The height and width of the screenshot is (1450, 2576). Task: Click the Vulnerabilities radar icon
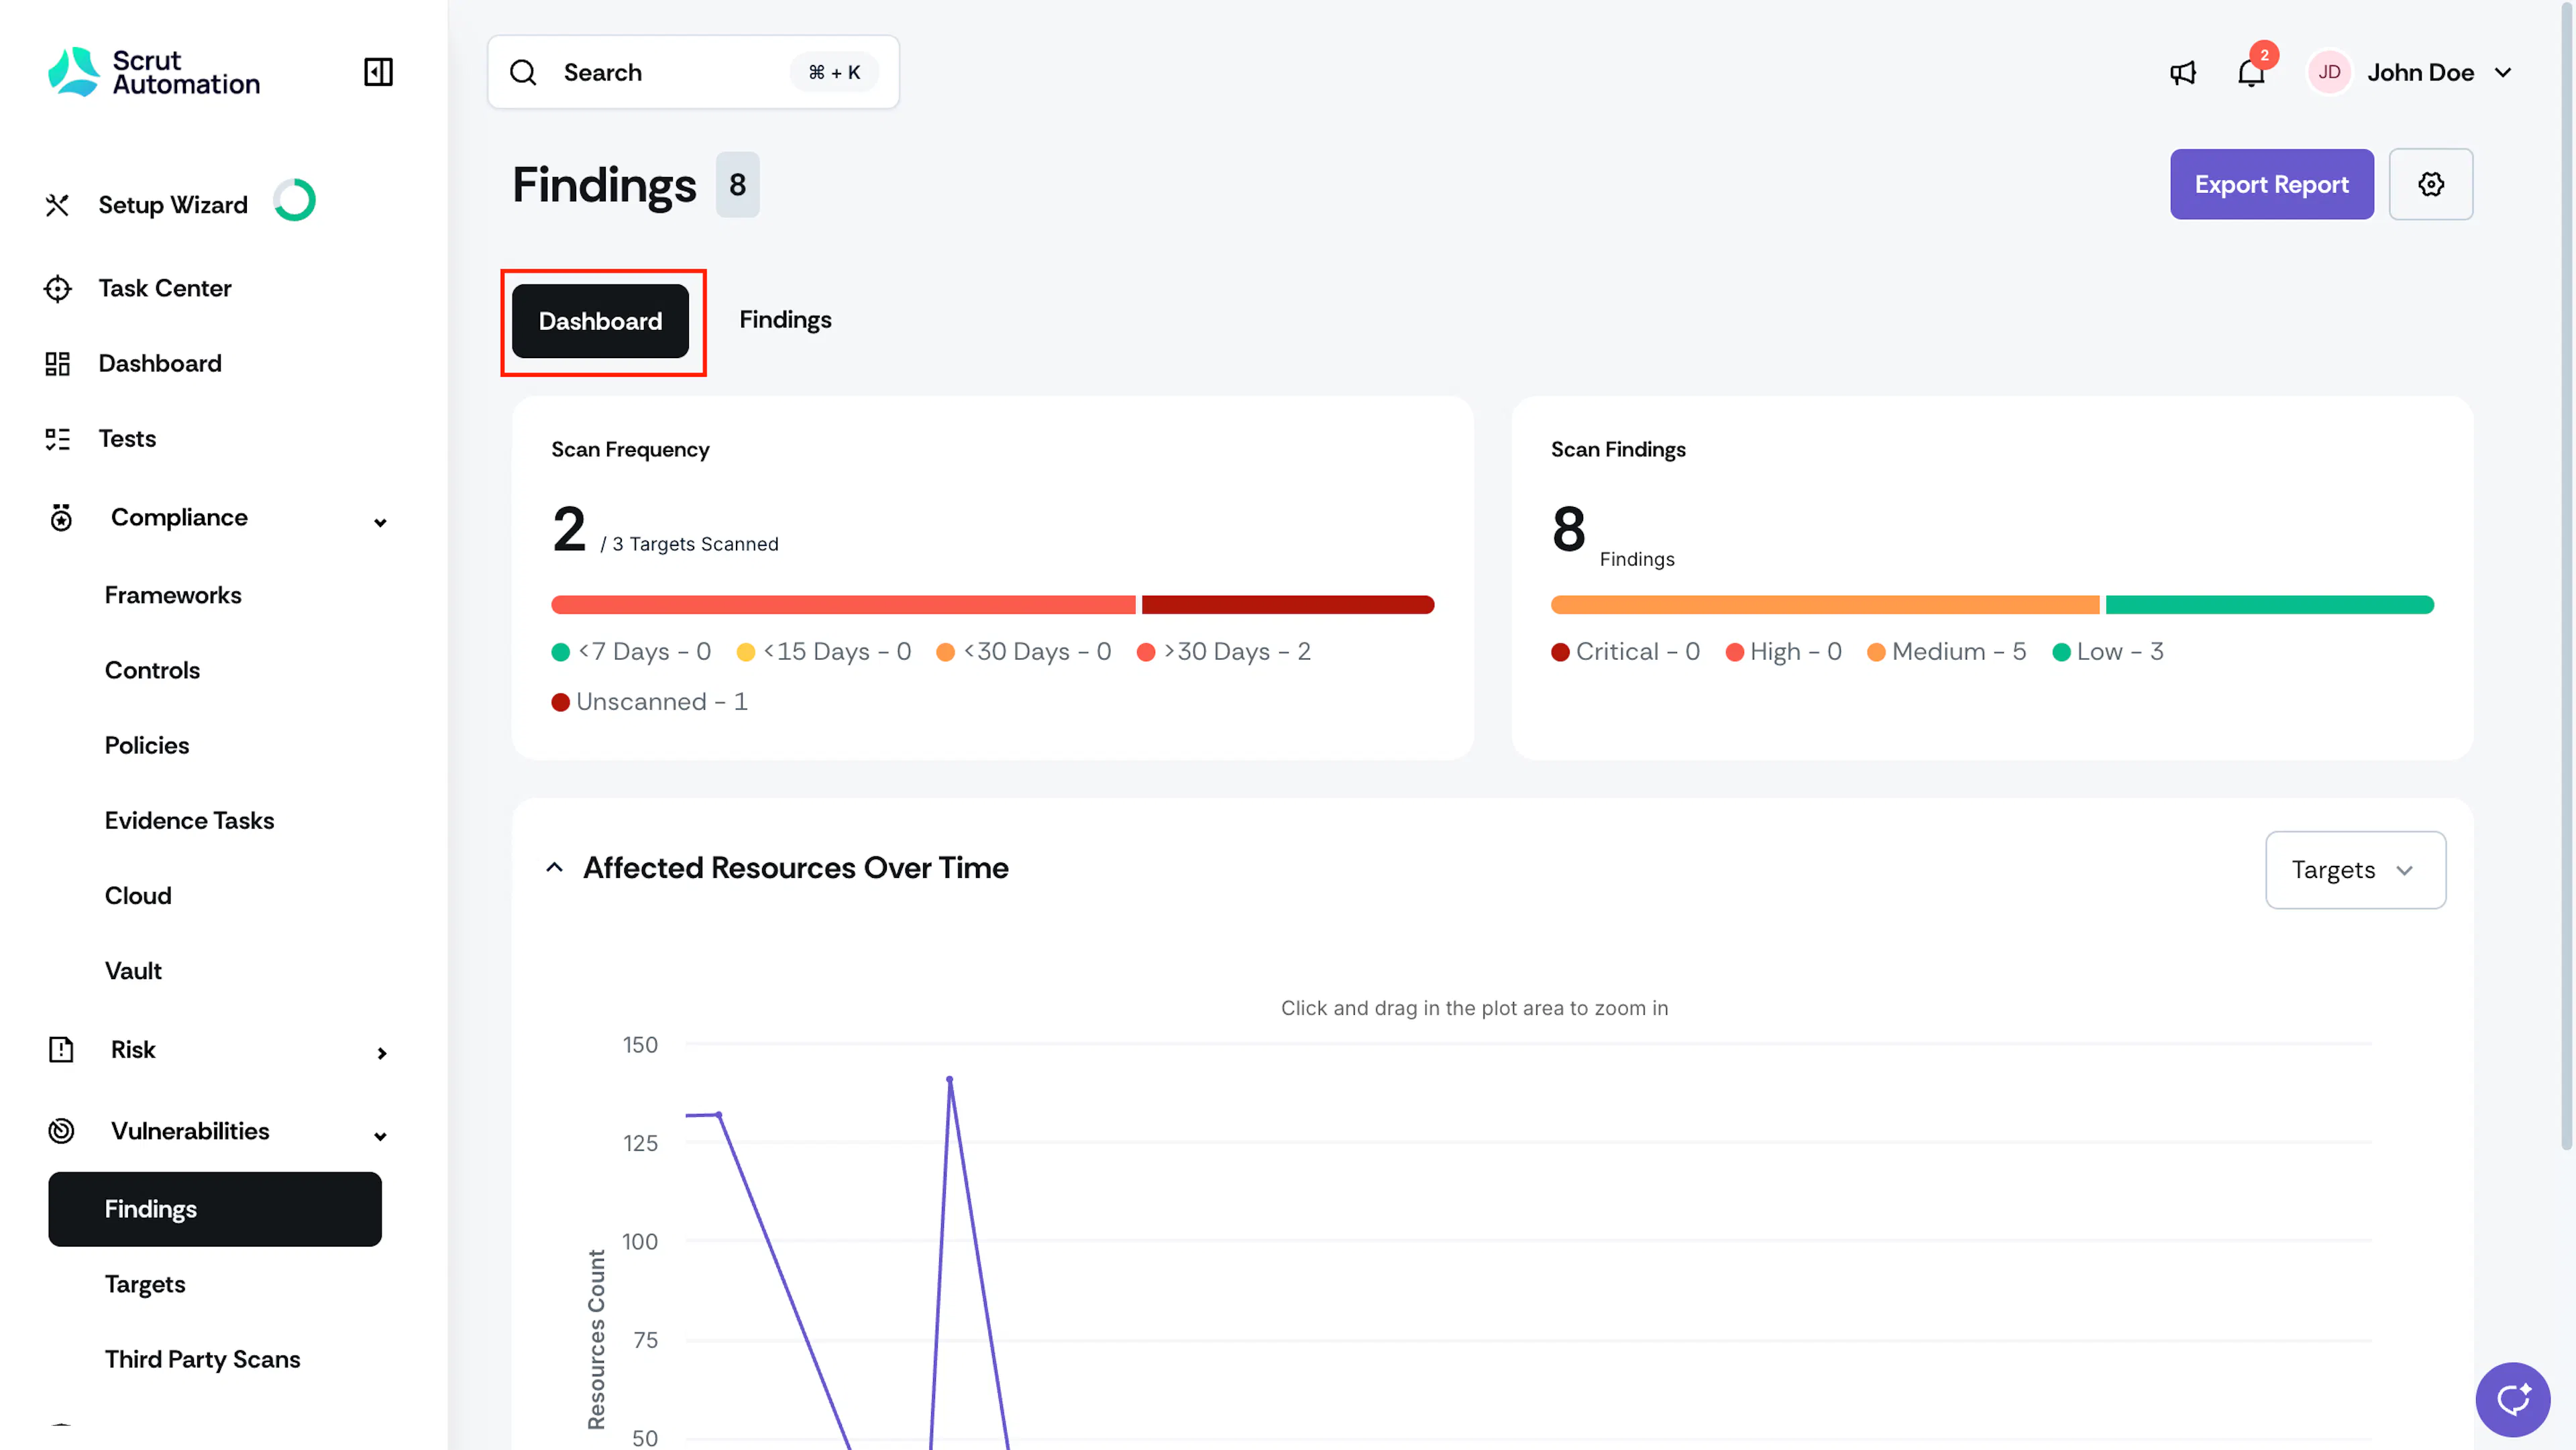click(61, 1131)
